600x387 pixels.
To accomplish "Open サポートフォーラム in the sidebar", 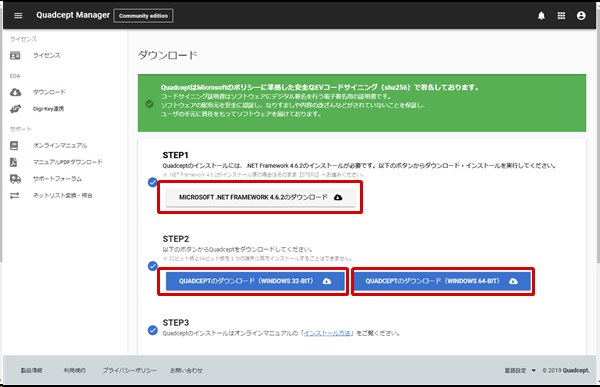I will [57, 179].
